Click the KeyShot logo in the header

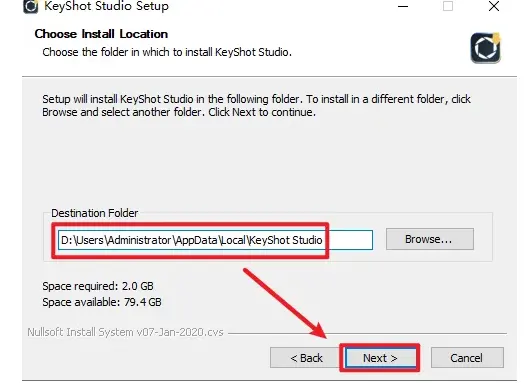pyautogui.click(x=485, y=48)
